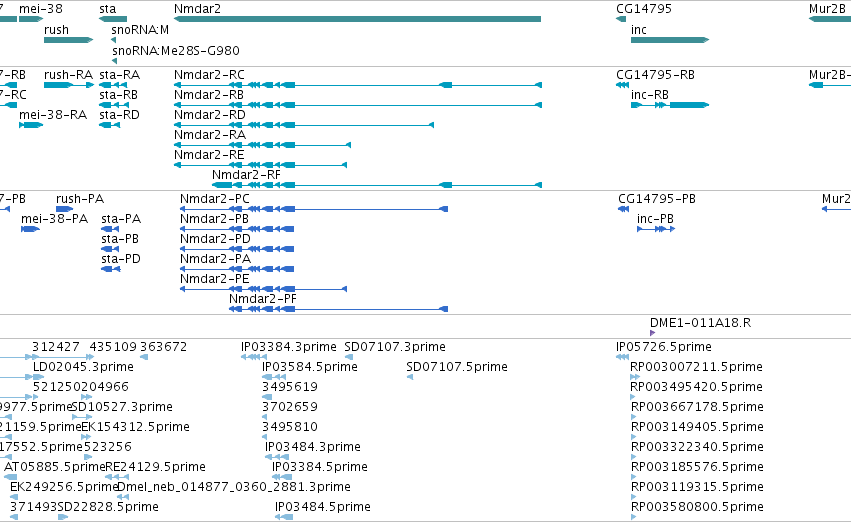Click the snoRNA:Me28S-G980 label
Screen dimensions: 851x522
176,50
